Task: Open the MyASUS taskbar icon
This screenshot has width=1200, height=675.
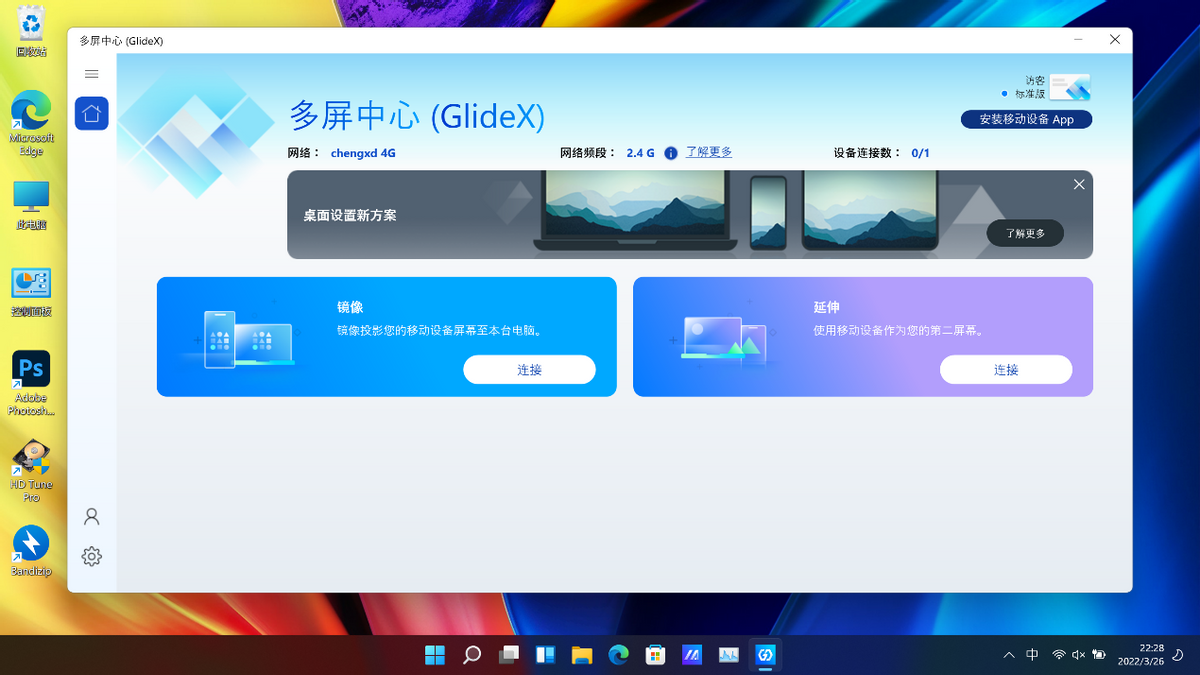Action: [692, 655]
